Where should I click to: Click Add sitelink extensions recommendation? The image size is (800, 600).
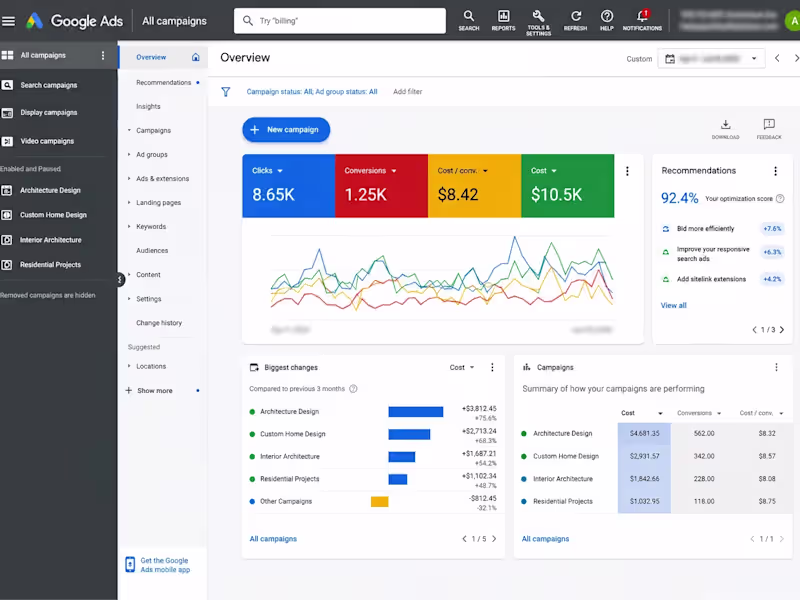click(711, 279)
